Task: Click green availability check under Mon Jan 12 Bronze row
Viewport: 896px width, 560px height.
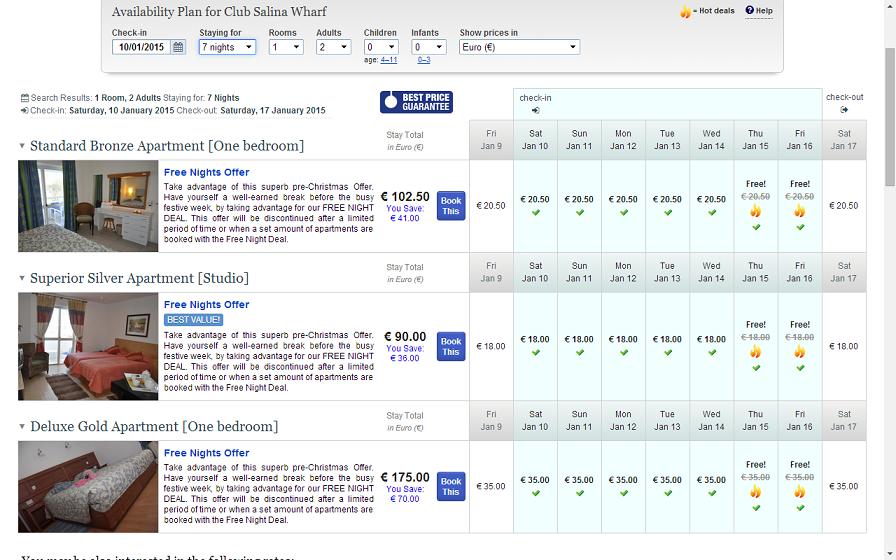Action: (623, 213)
